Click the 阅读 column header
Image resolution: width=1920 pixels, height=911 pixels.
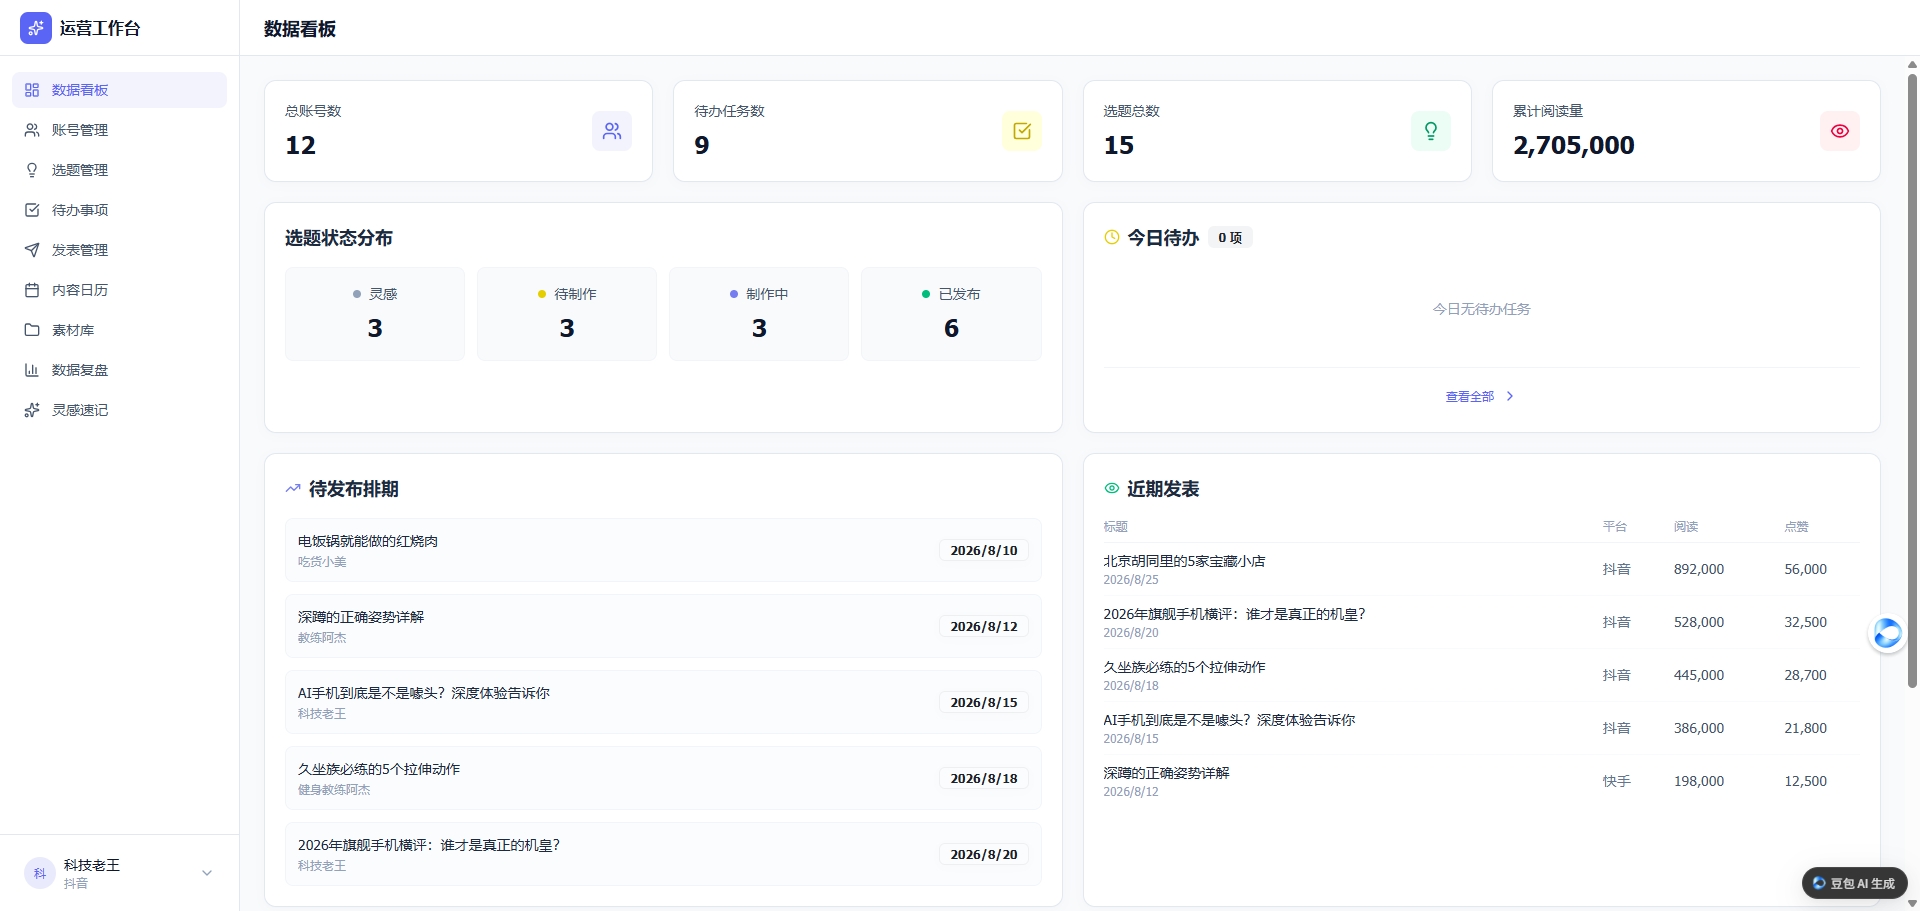tap(1686, 526)
